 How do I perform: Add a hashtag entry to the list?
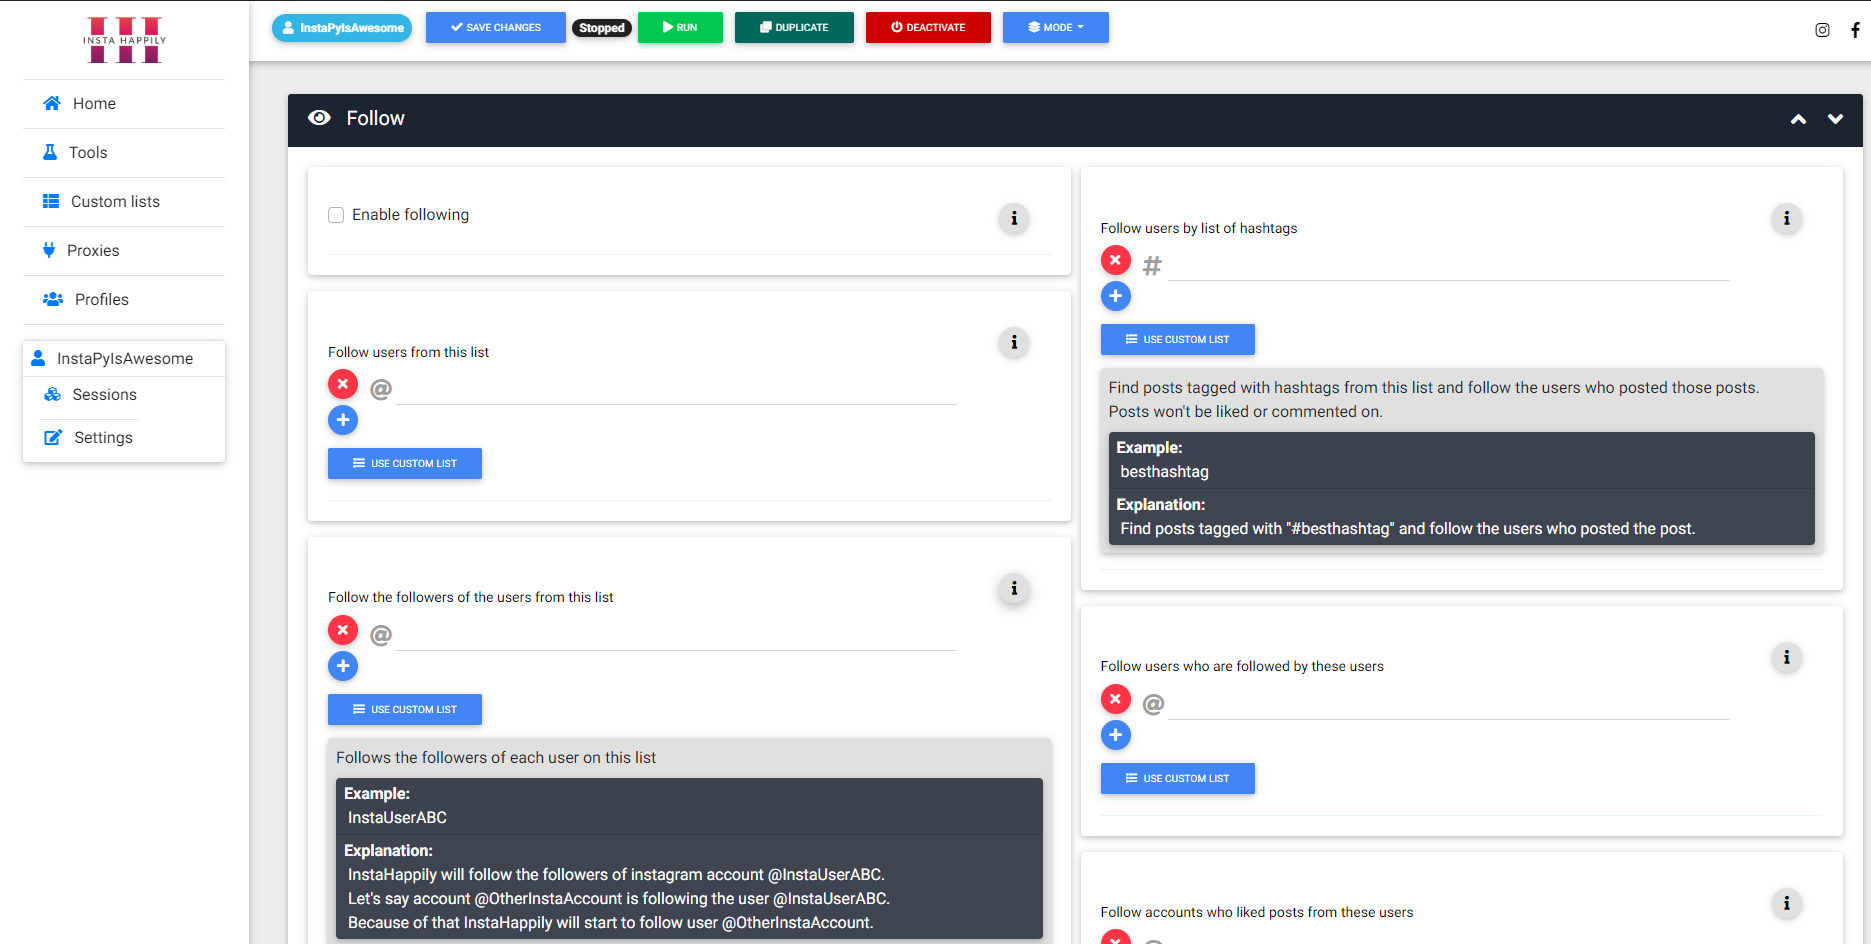point(1116,296)
